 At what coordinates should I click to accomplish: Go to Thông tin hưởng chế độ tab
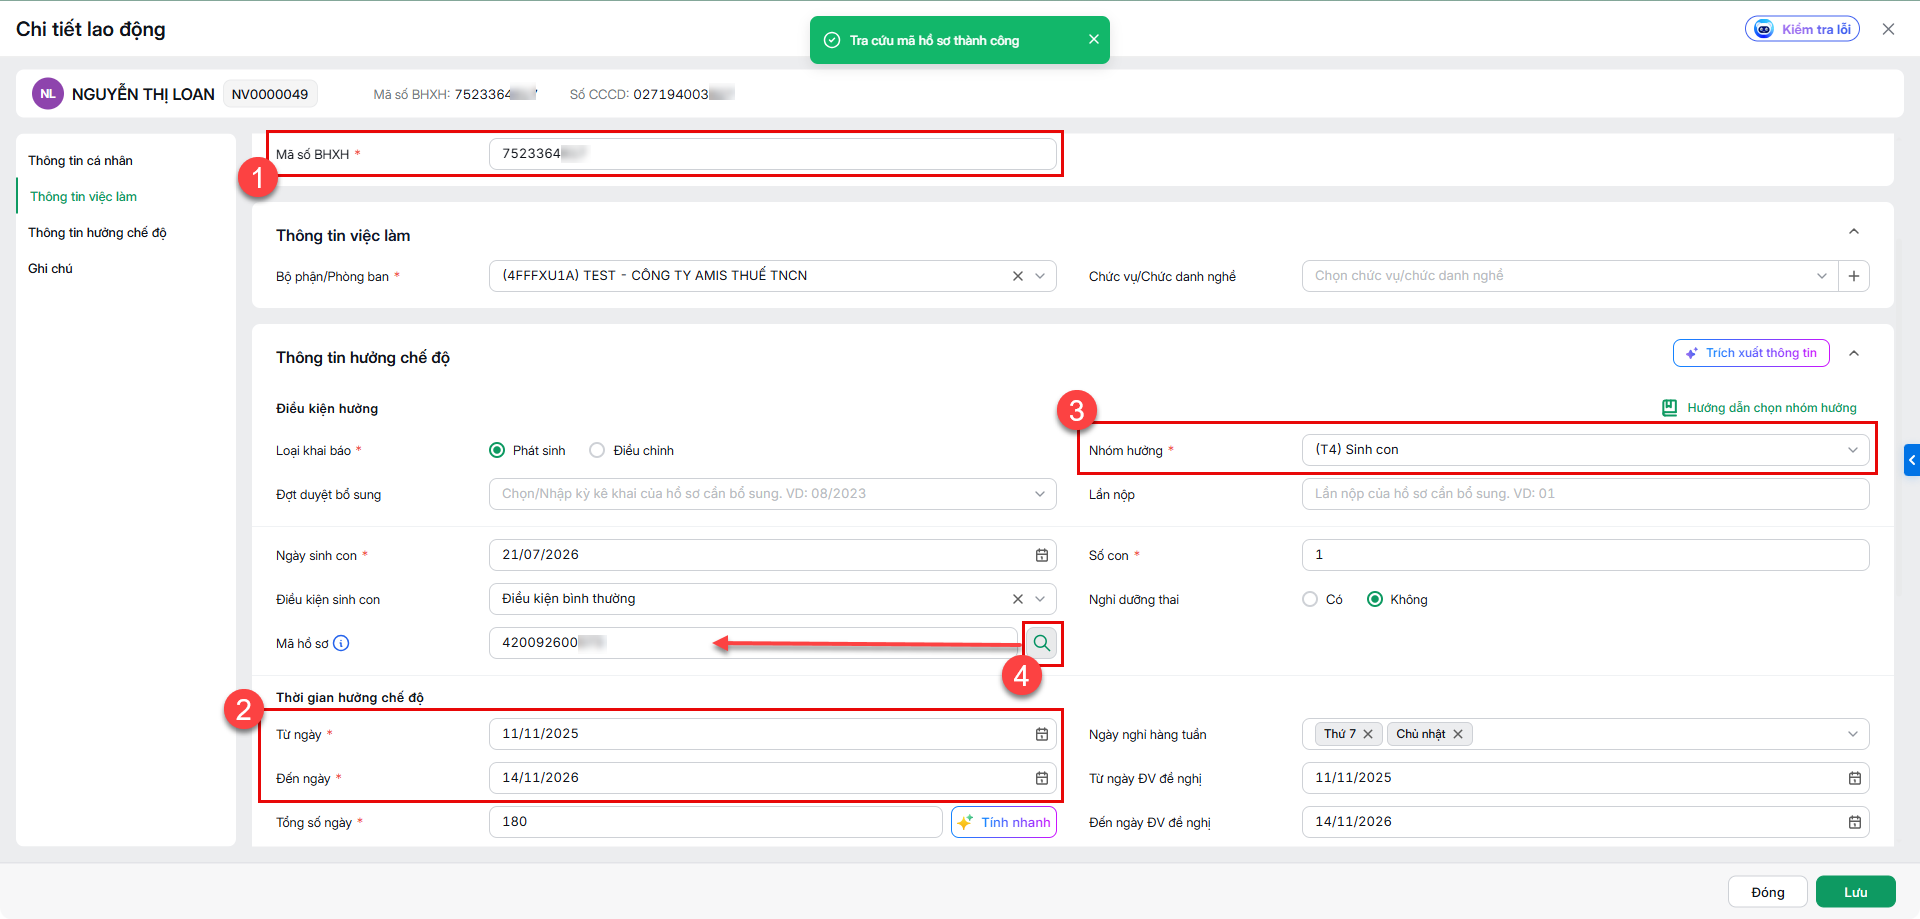pyautogui.click(x=97, y=233)
